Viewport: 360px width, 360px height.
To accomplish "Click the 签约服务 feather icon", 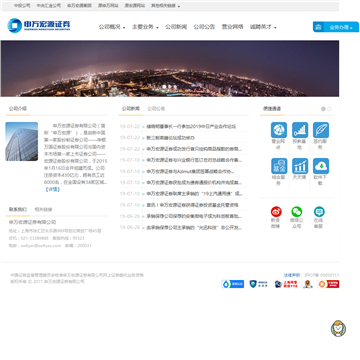I will (321, 130).
